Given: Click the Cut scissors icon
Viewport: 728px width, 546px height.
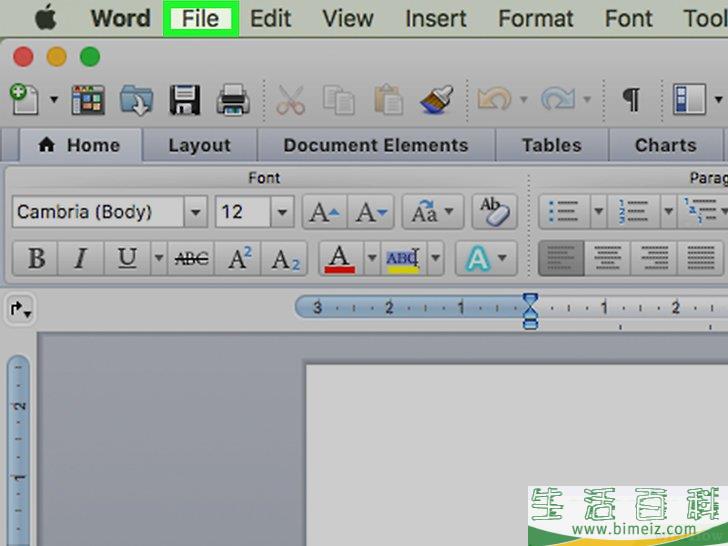Looking at the screenshot, I should [290, 100].
